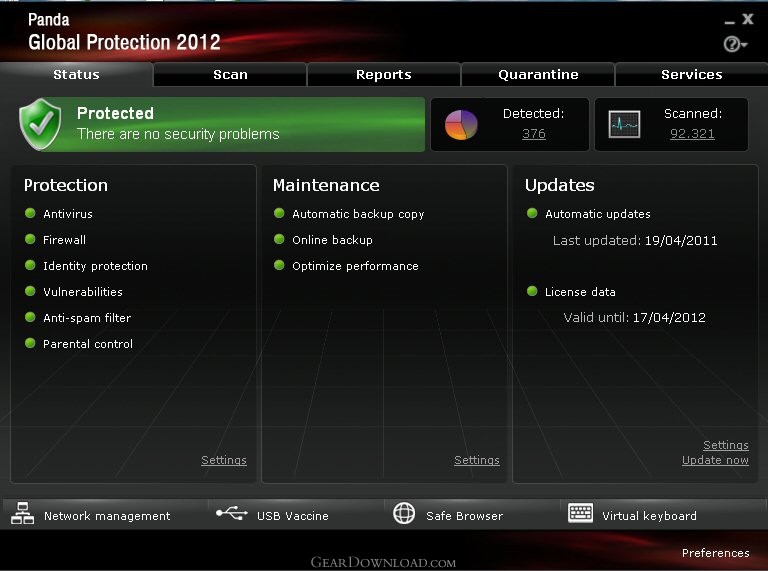This screenshot has height=571, width=768.
Task: Click the Online backup status dot
Action: tap(279, 239)
